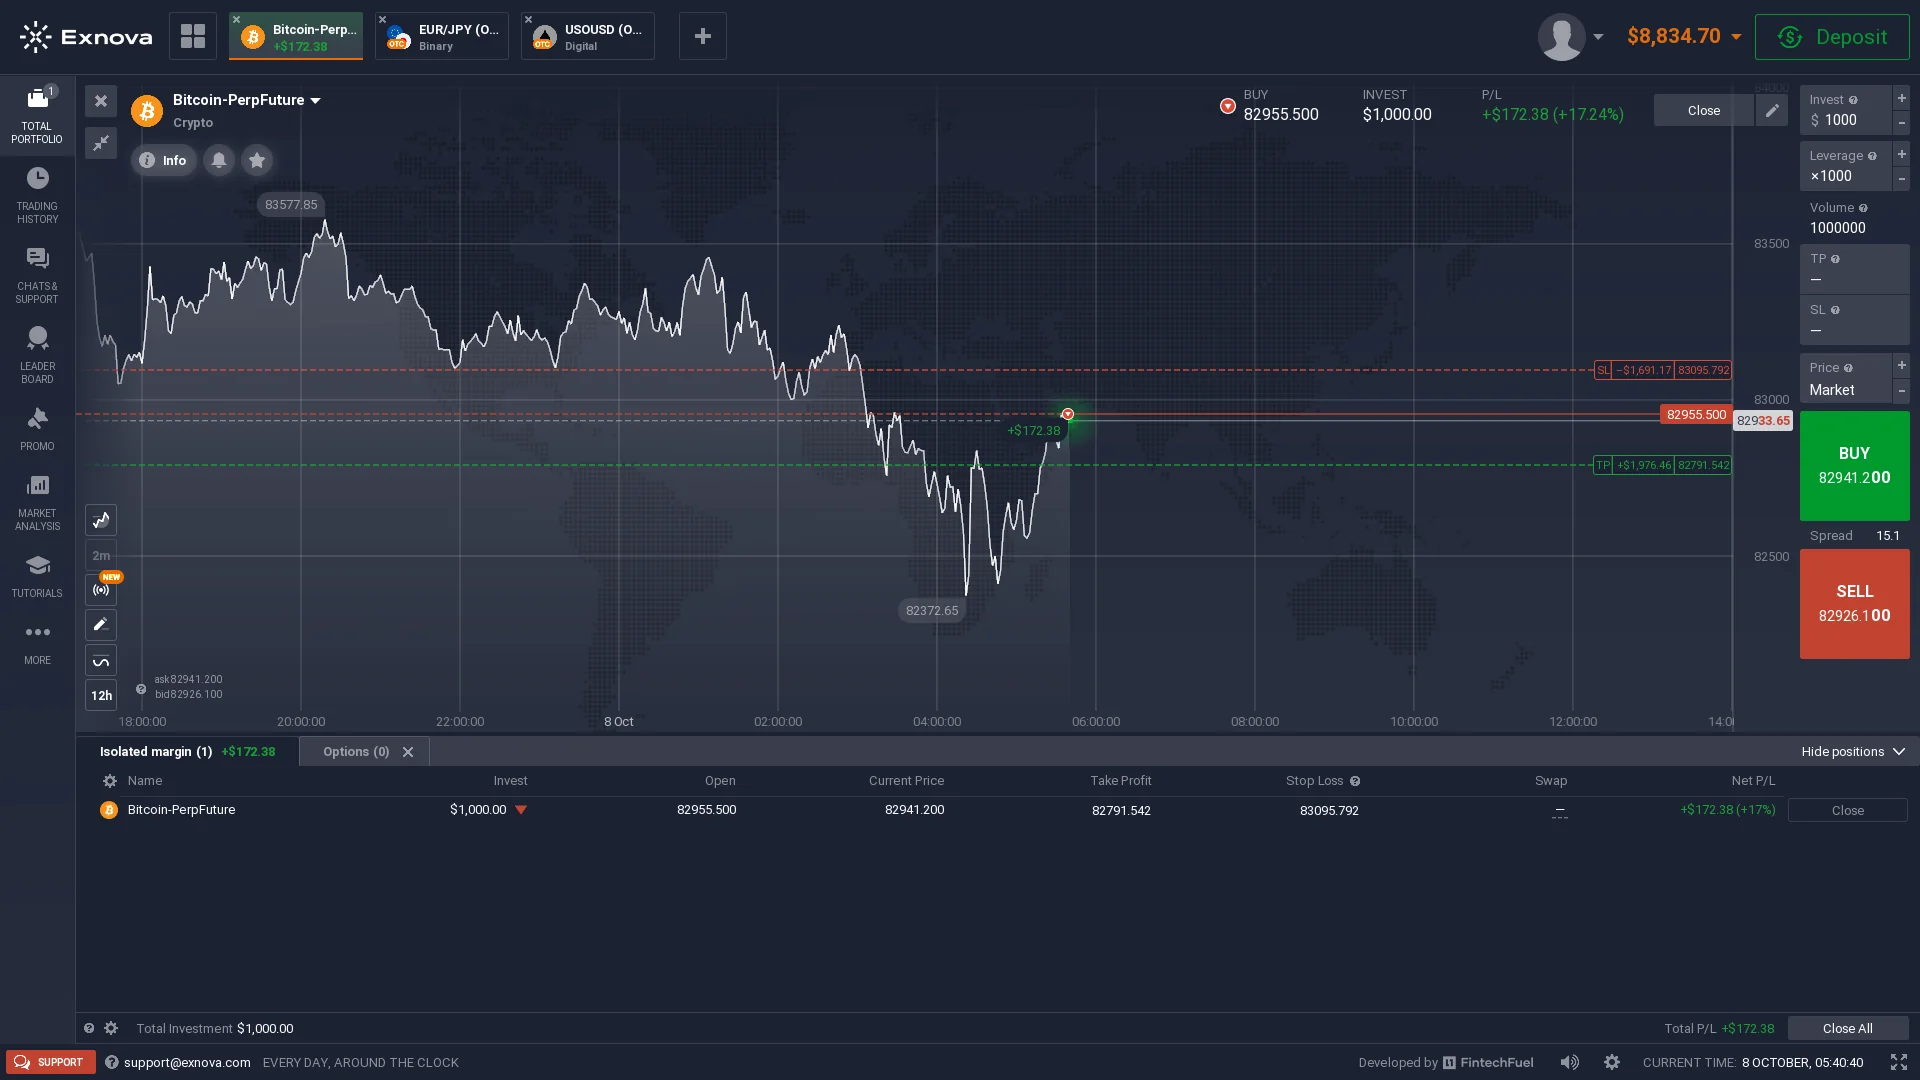Switch to the USOUSD Digital tab
The height and width of the screenshot is (1080, 1920).
coord(588,36)
